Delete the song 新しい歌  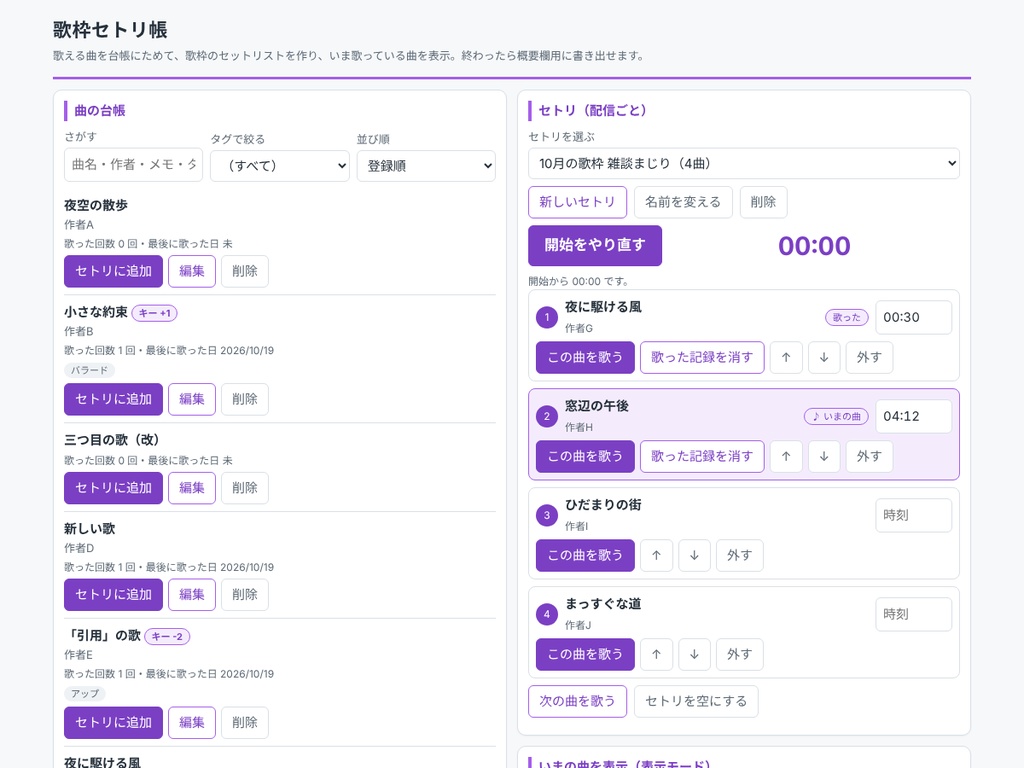click(245, 594)
